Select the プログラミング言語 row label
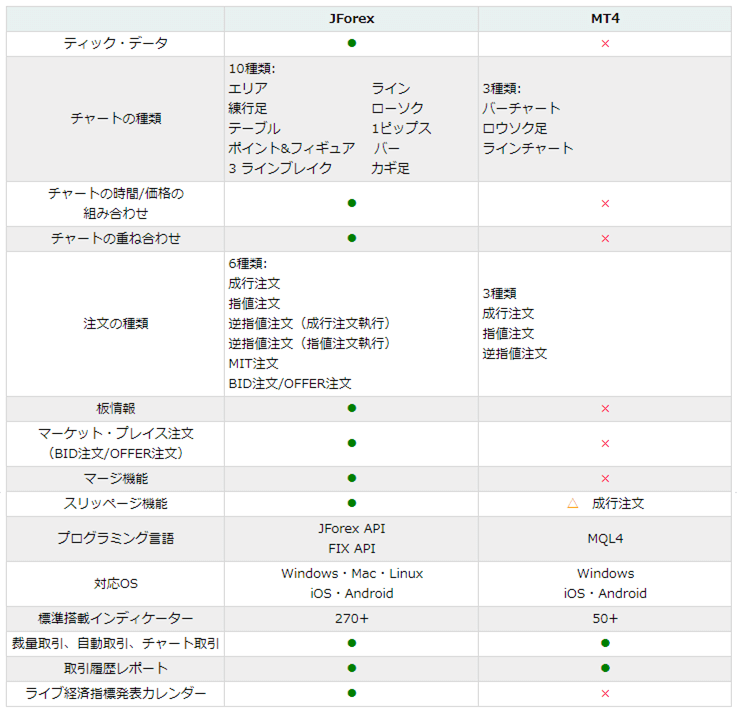The height and width of the screenshot is (710, 737). [x=116, y=538]
